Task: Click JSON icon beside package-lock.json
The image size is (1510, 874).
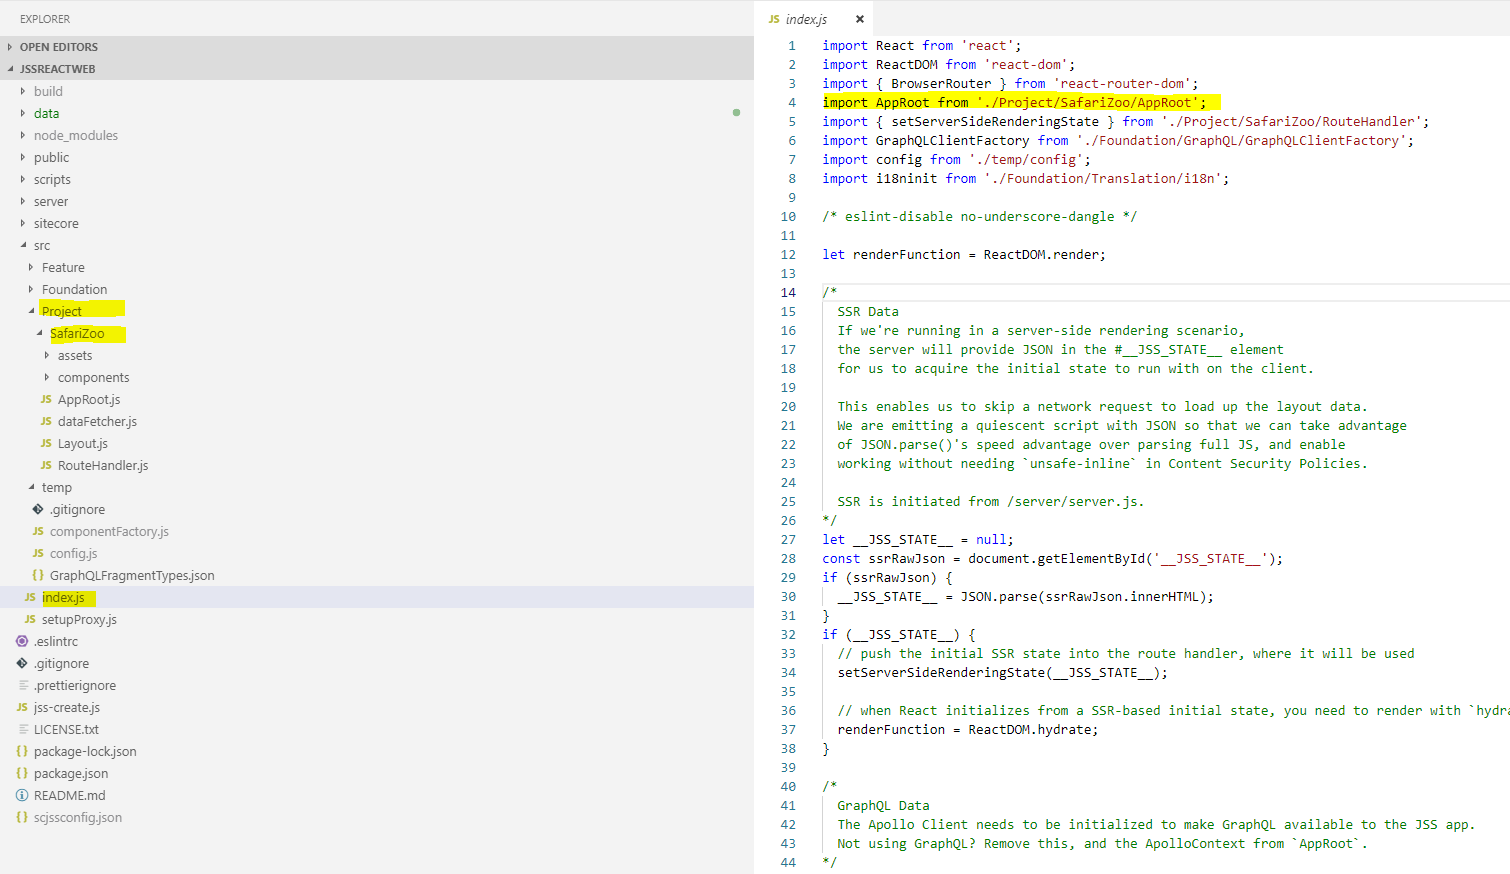Action: click(x=22, y=751)
